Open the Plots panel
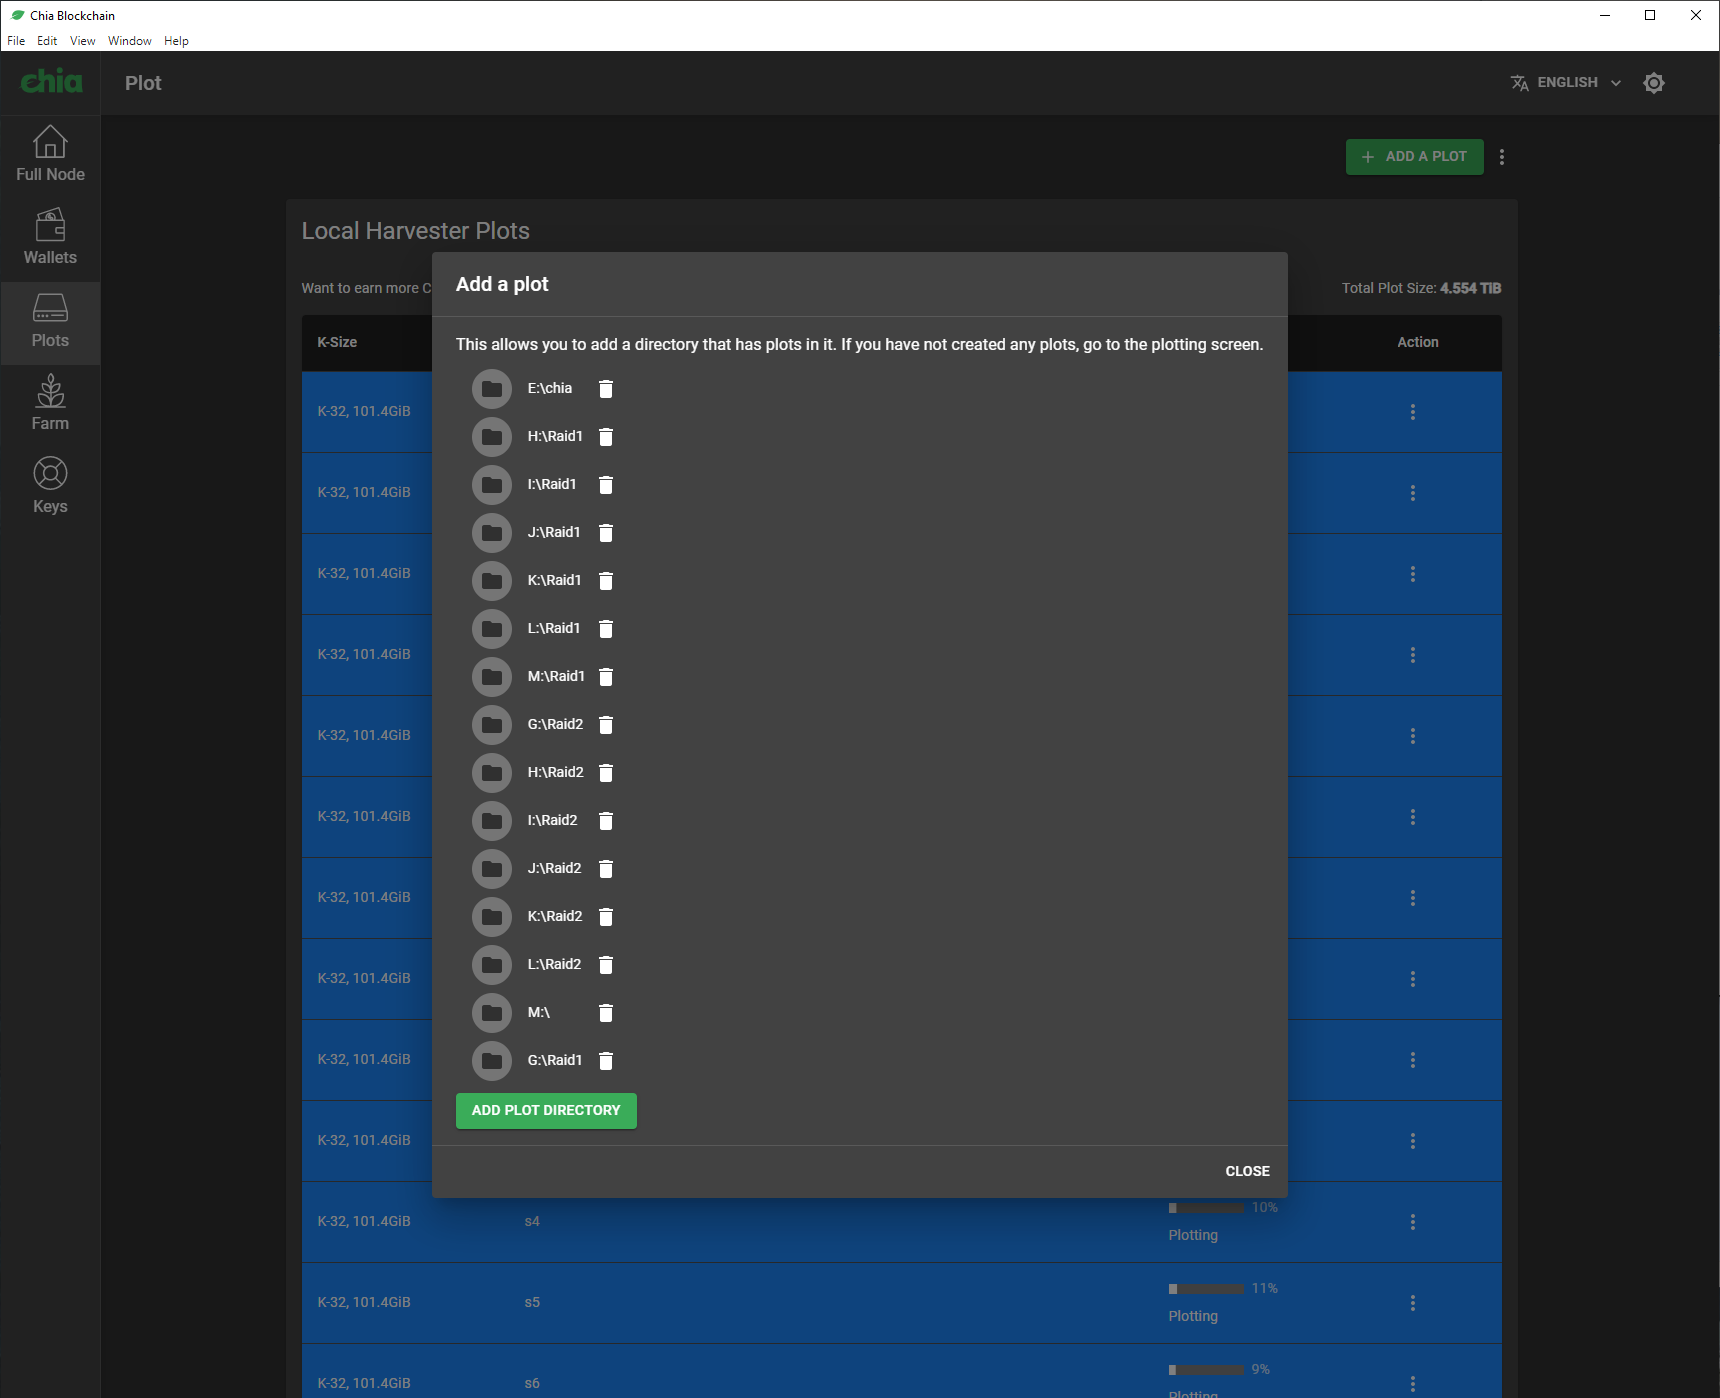The image size is (1720, 1398). click(50, 320)
